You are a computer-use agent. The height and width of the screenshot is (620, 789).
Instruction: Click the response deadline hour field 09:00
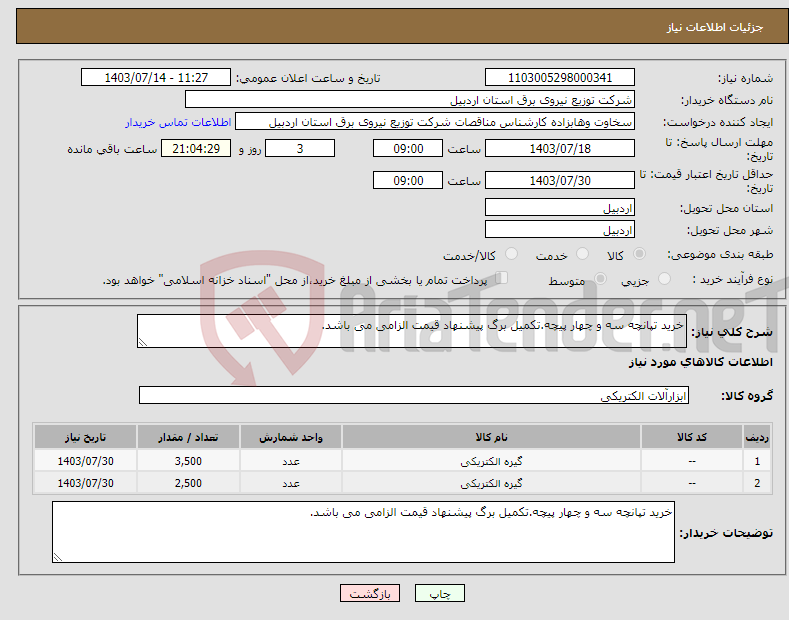(408, 148)
